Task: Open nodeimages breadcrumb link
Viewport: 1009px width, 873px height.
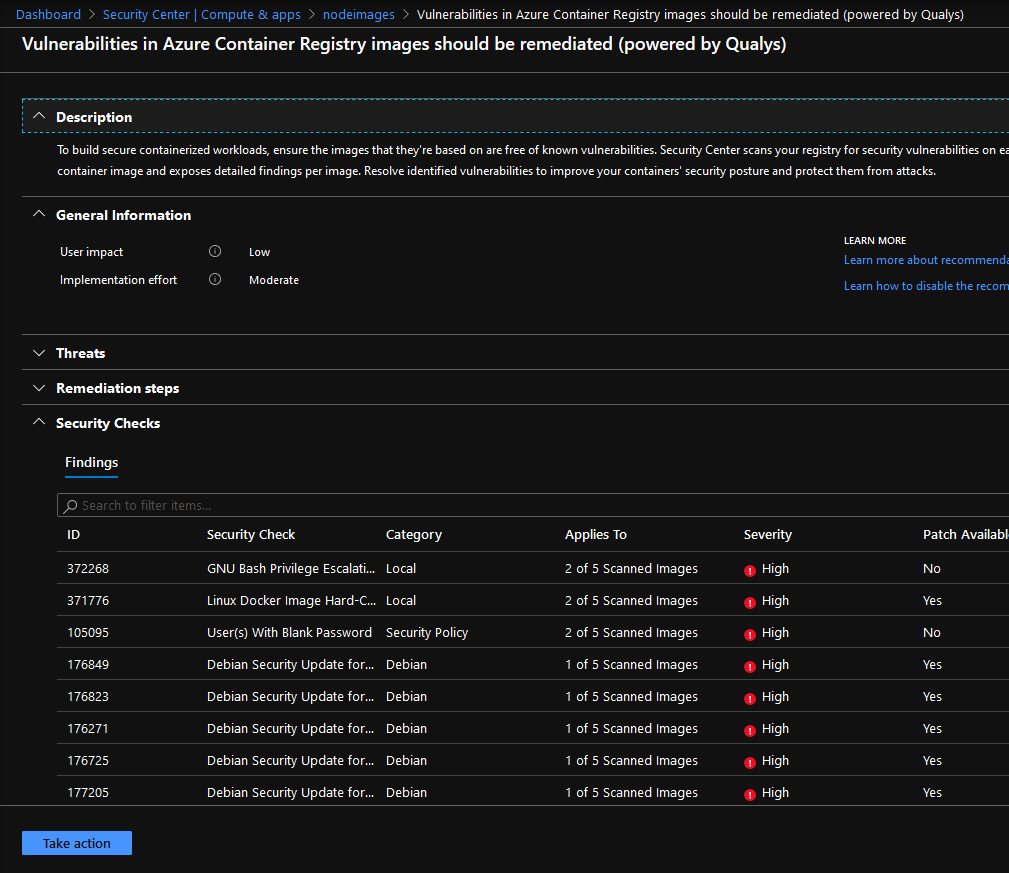Action: point(358,15)
